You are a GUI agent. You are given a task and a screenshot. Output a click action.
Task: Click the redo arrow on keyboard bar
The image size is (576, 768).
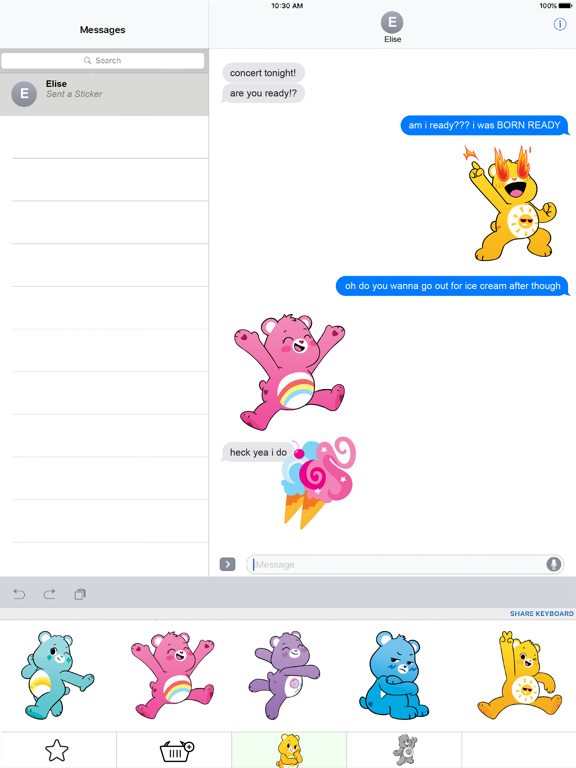tap(49, 594)
